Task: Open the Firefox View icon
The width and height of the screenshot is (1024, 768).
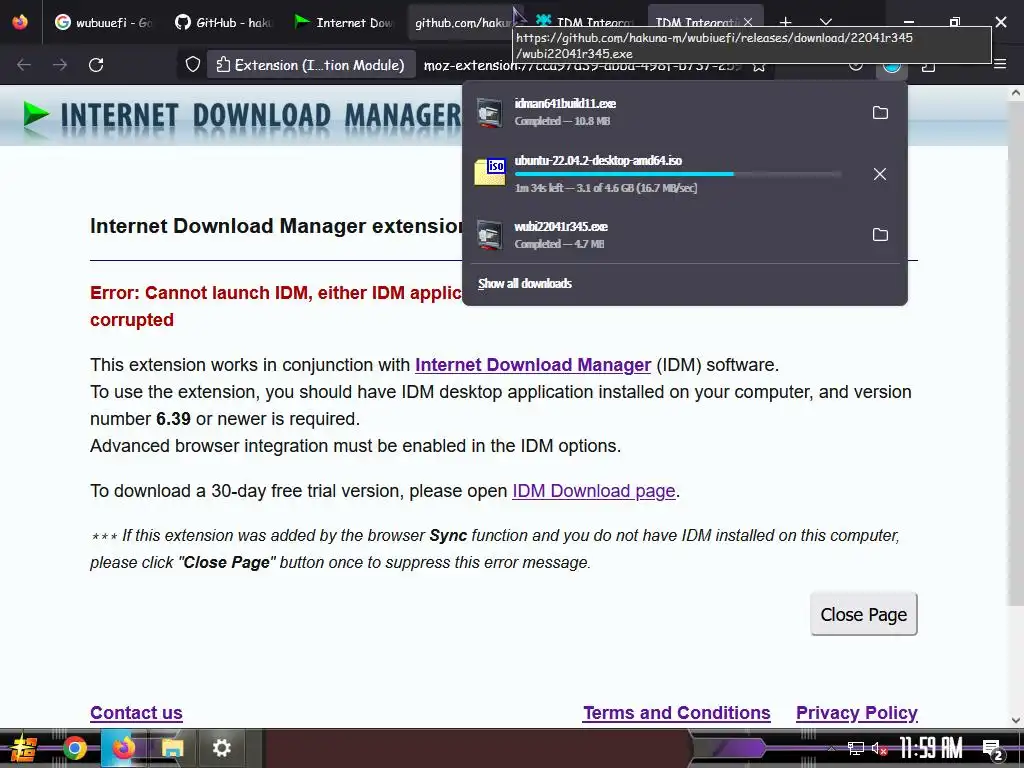Action: point(20,22)
